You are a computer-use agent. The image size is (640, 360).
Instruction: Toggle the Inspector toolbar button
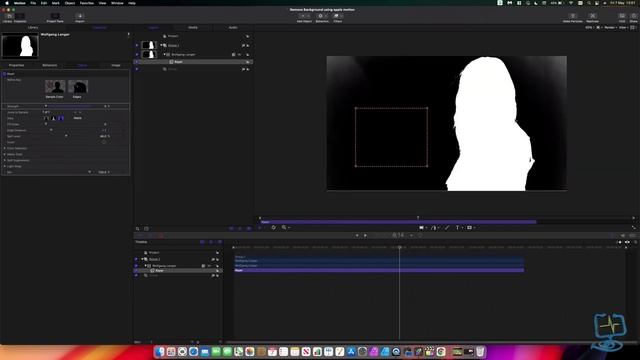click(x=20, y=18)
